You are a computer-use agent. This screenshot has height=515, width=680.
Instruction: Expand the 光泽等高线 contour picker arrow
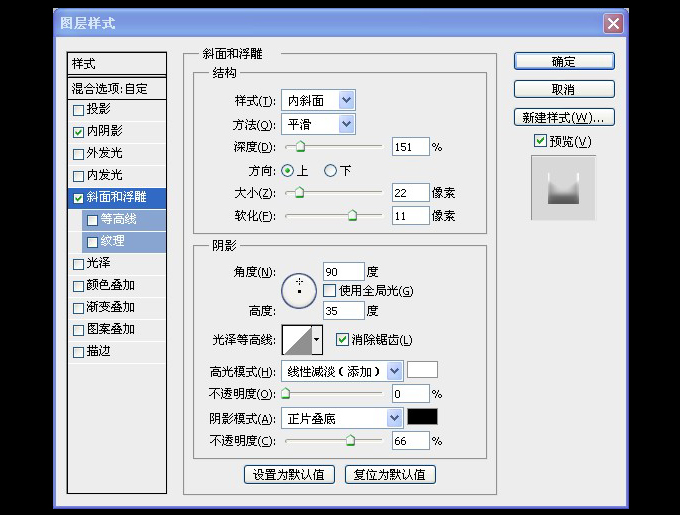click(x=317, y=339)
